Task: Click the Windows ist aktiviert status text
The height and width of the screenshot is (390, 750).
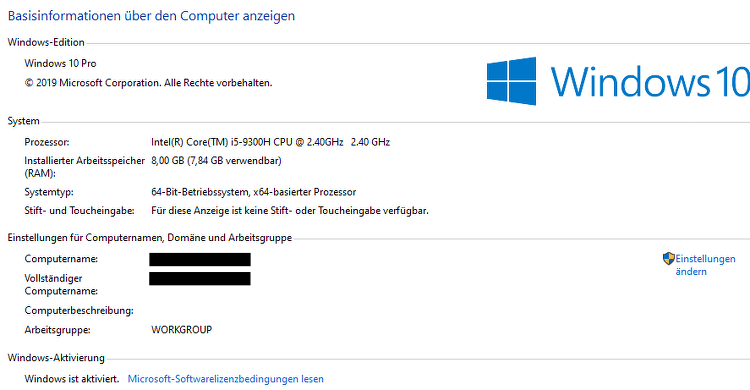Action: 72,379
